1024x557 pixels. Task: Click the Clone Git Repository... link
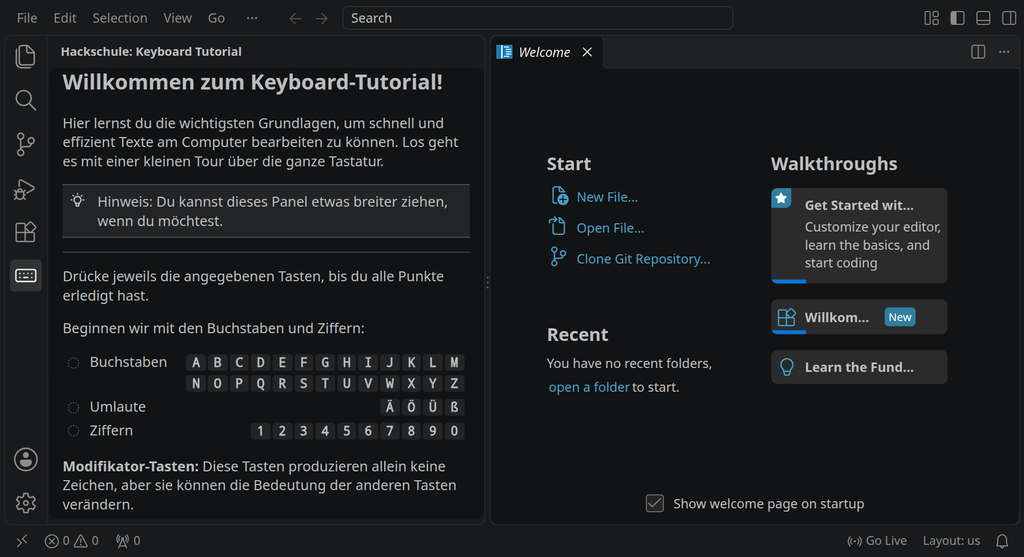click(x=643, y=259)
